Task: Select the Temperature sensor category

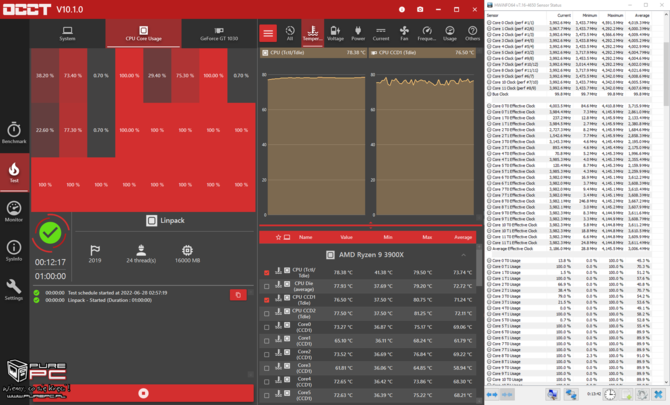Action: click(x=312, y=33)
